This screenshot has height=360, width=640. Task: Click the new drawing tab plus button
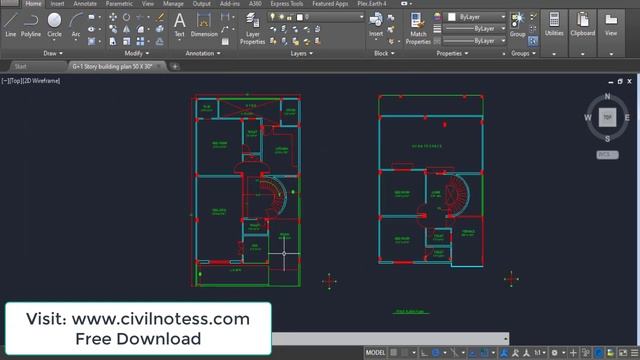point(175,67)
